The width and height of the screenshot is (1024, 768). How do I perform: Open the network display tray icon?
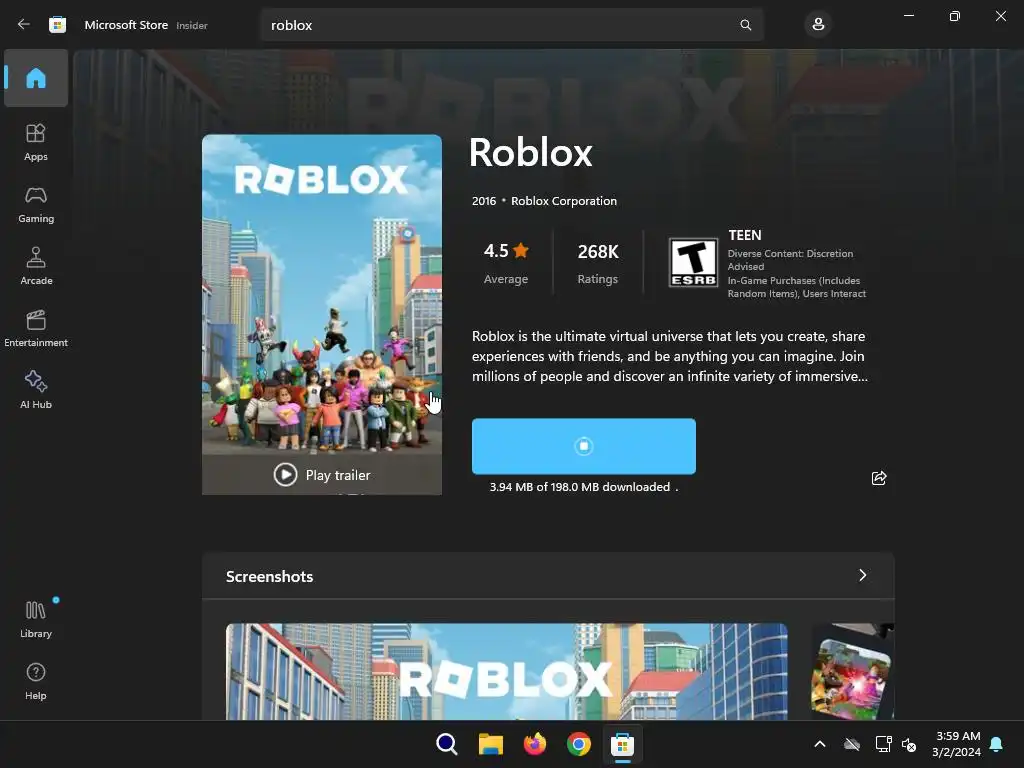coord(883,744)
